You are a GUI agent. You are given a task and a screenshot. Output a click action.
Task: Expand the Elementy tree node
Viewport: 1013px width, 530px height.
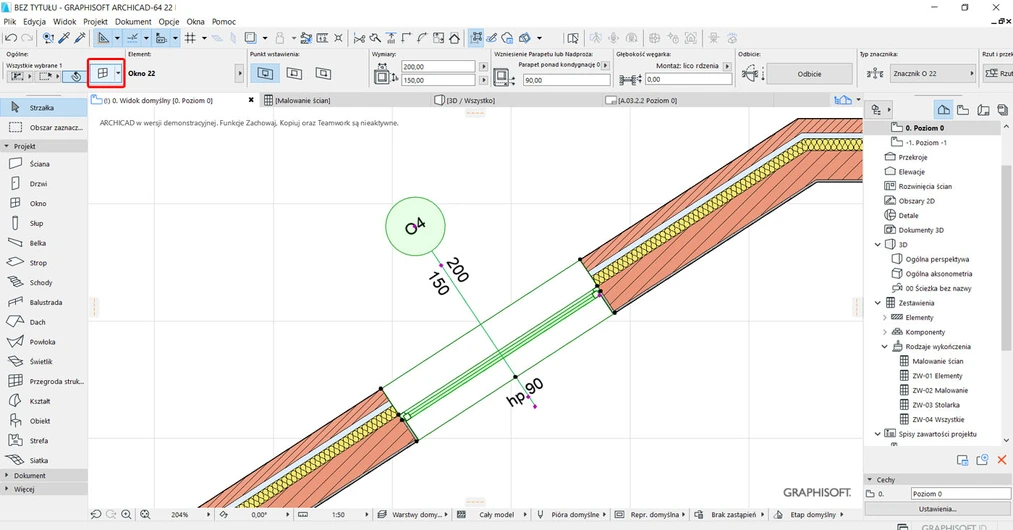(885, 317)
